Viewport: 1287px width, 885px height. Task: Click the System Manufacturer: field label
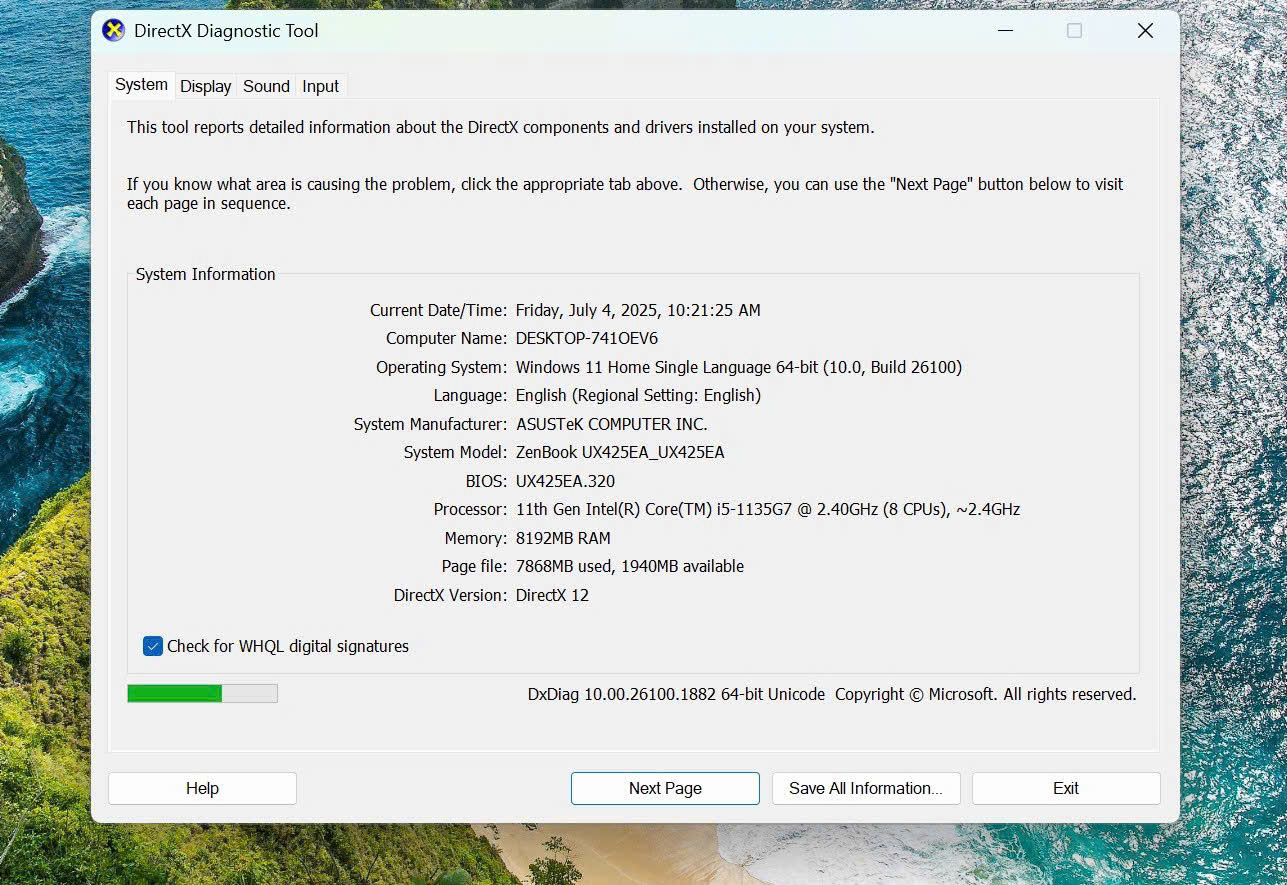430,424
